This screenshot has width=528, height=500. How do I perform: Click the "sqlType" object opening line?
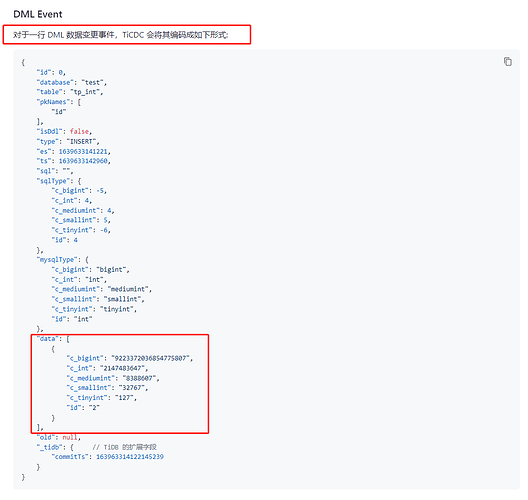coord(59,181)
